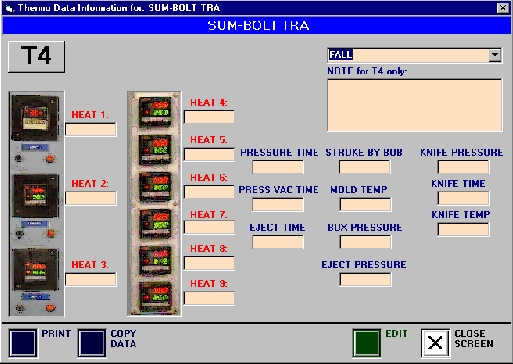This screenshot has height=364, width=513.
Task: Click the HEAT 7 controller photo
Action: click(155, 223)
